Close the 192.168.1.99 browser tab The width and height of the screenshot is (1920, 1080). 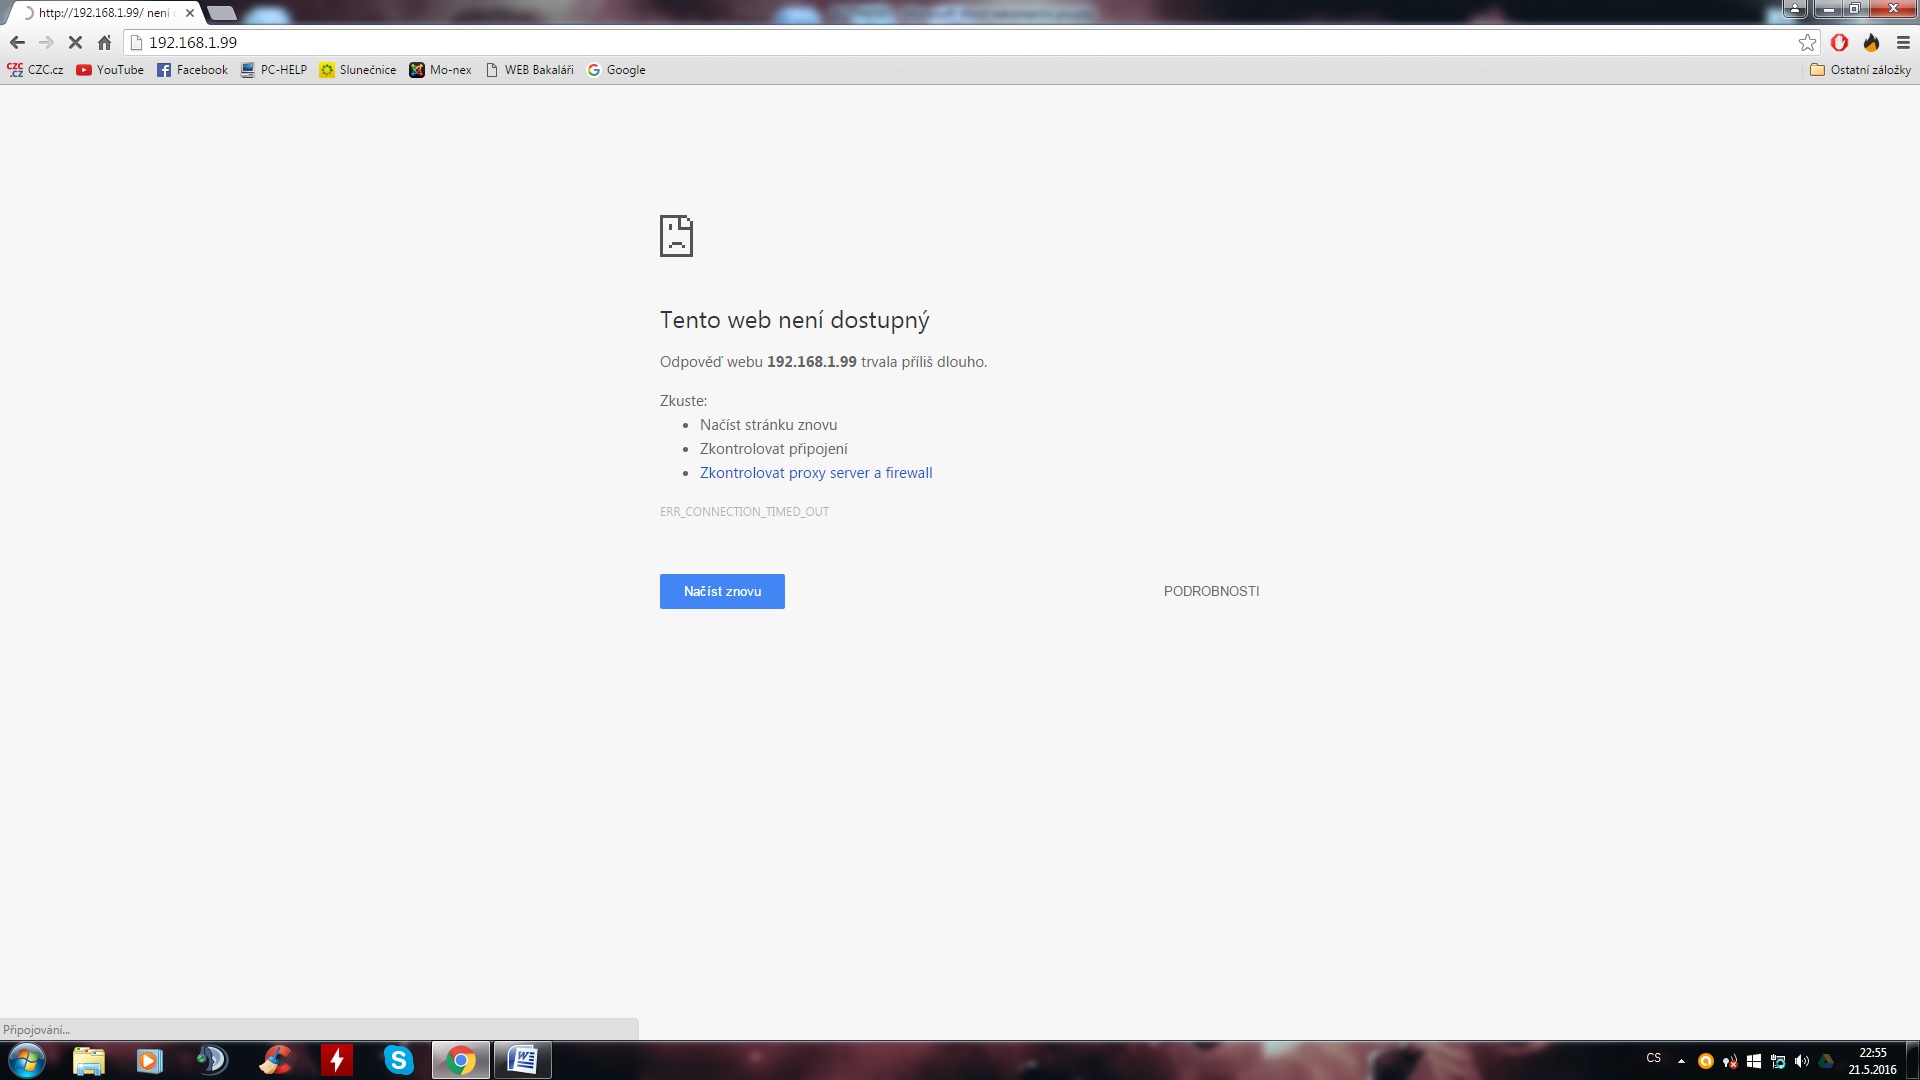190,13
